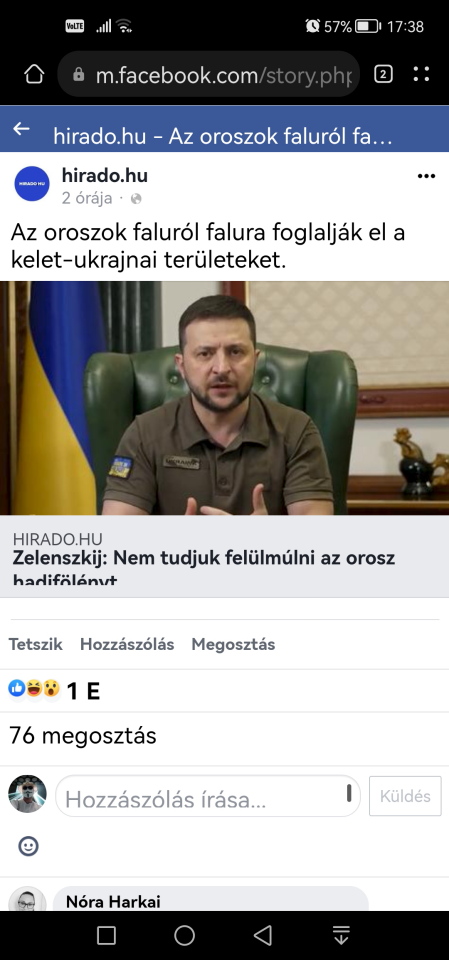Share the post via Megosztás
The width and height of the screenshot is (449, 960).
pyautogui.click(x=233, y=645)
